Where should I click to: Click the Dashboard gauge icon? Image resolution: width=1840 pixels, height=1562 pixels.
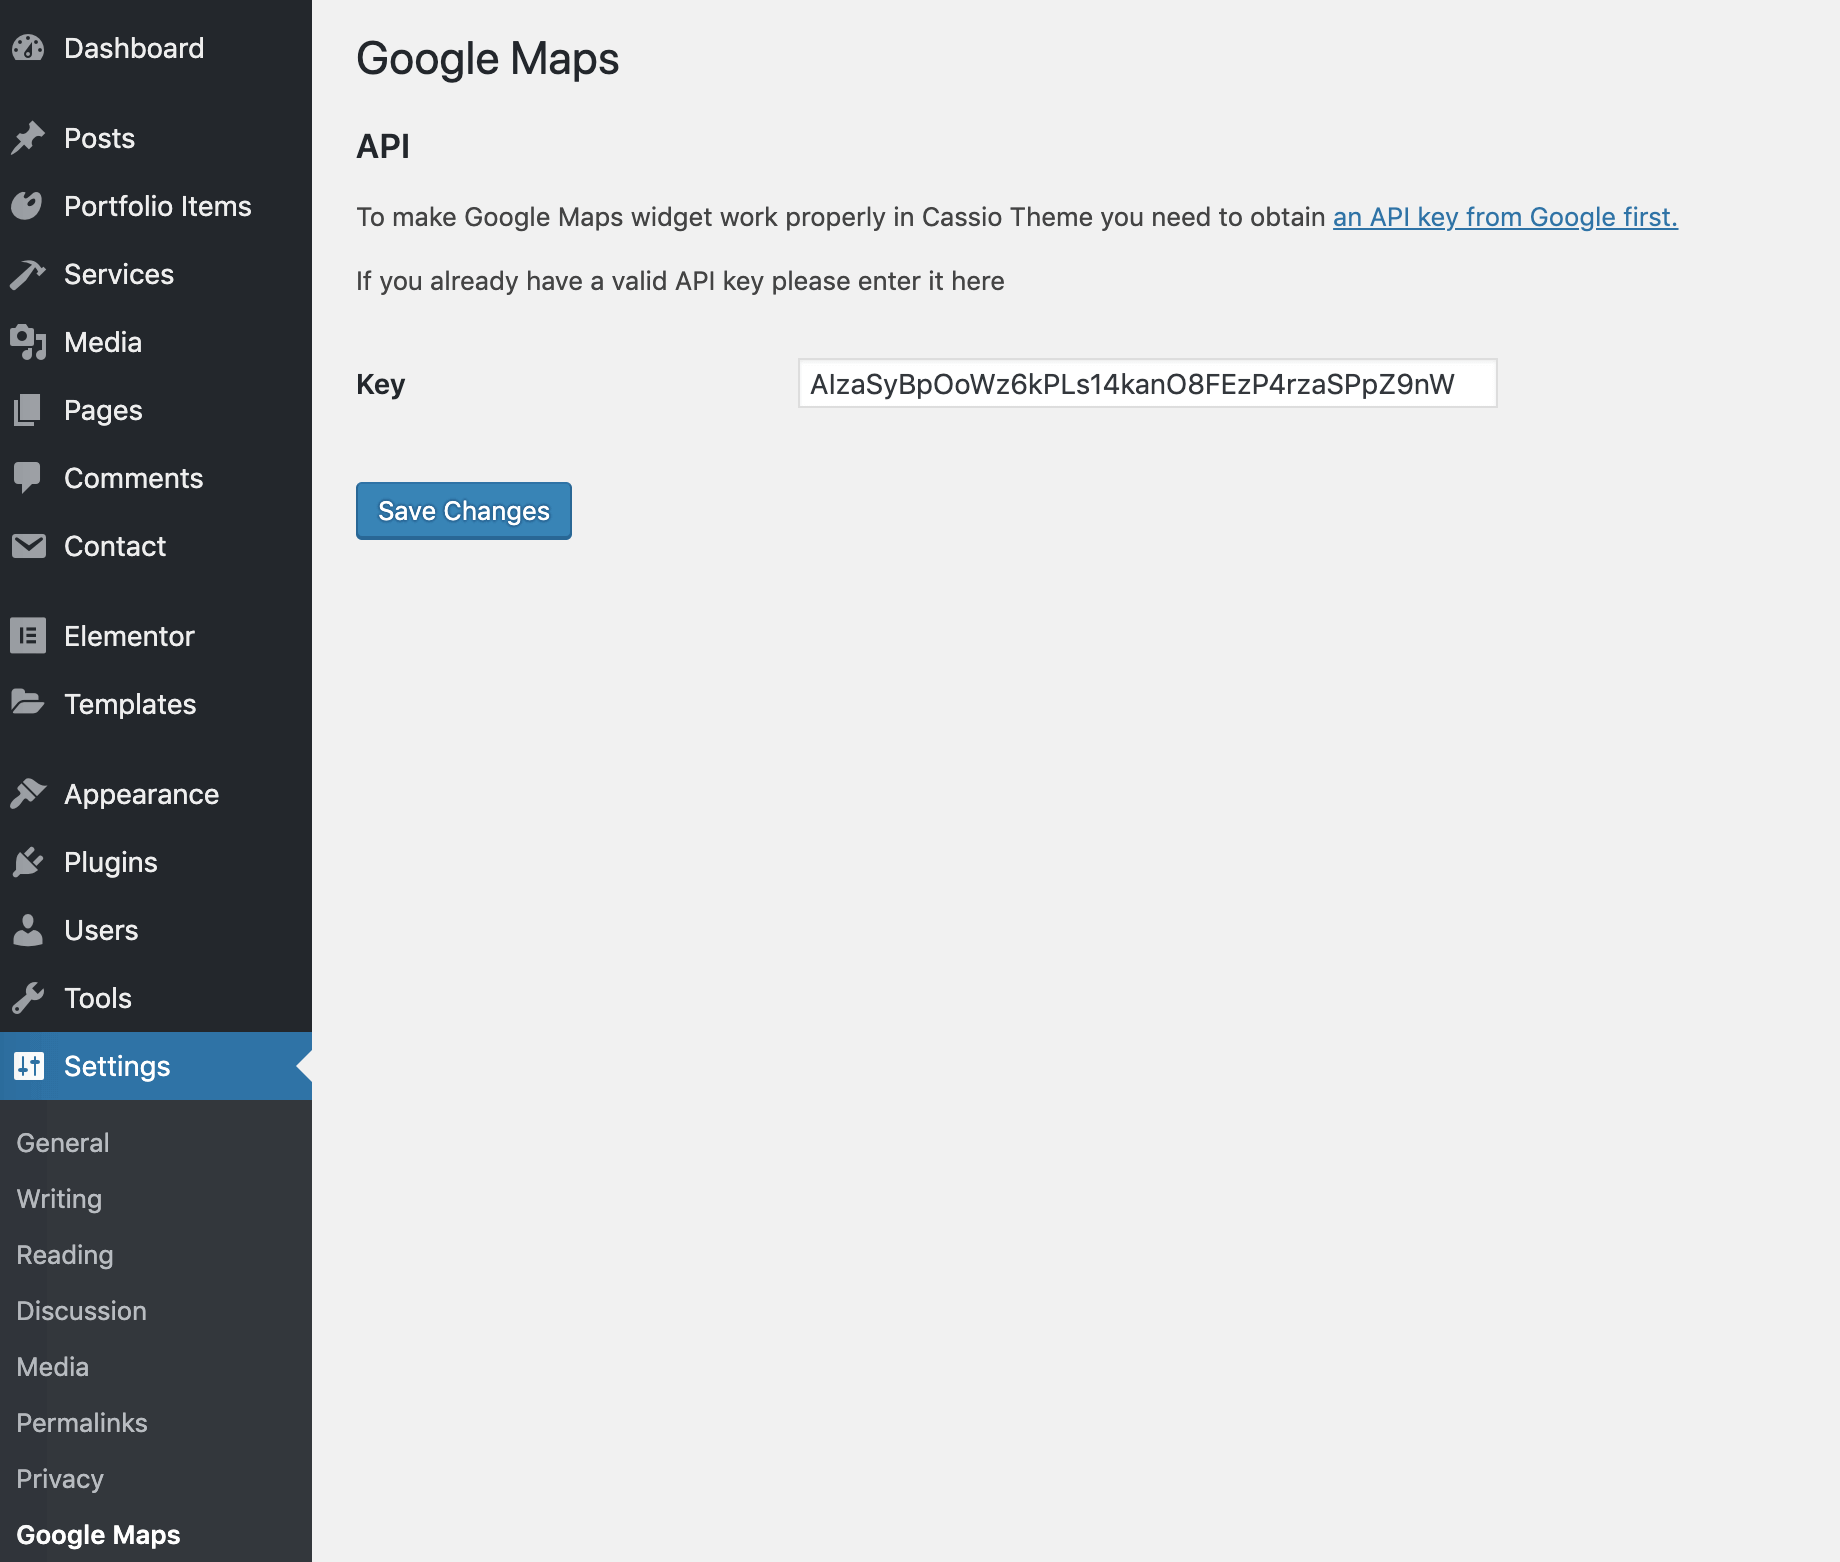tap(28, 48)
